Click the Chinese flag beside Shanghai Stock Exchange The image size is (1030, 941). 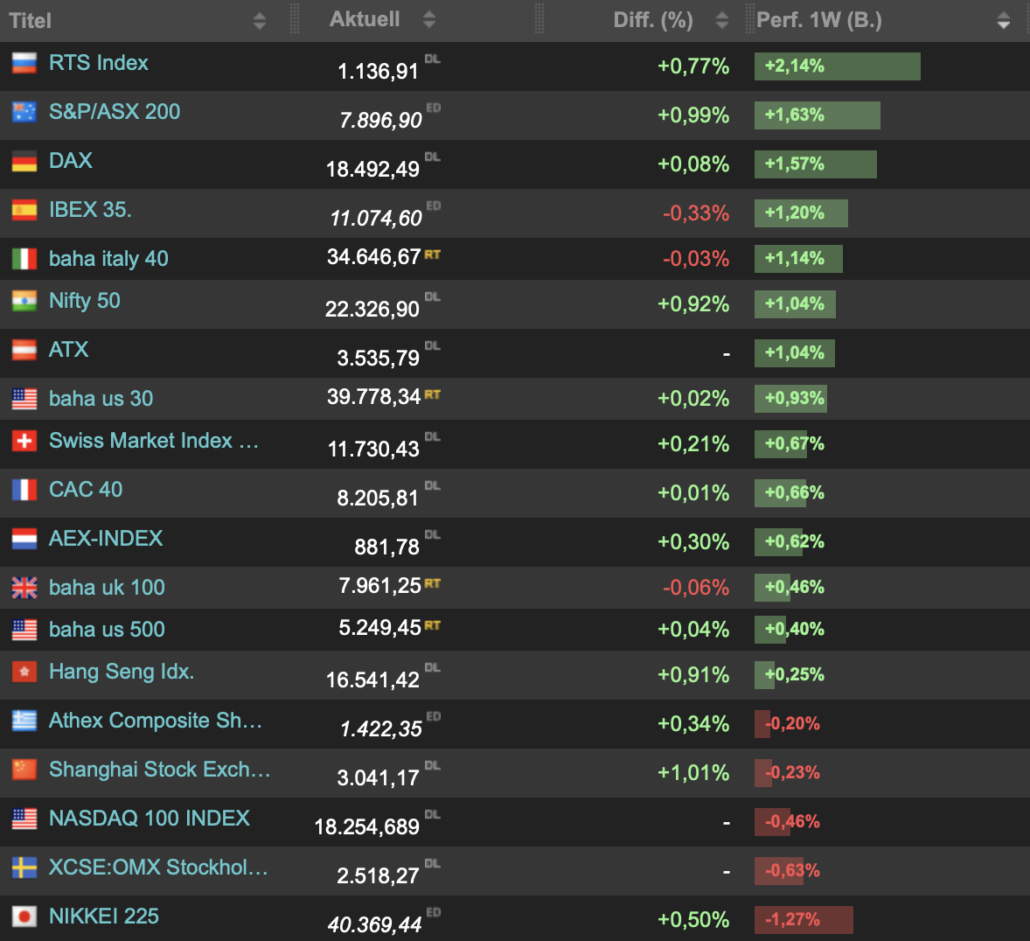[24, 770]
